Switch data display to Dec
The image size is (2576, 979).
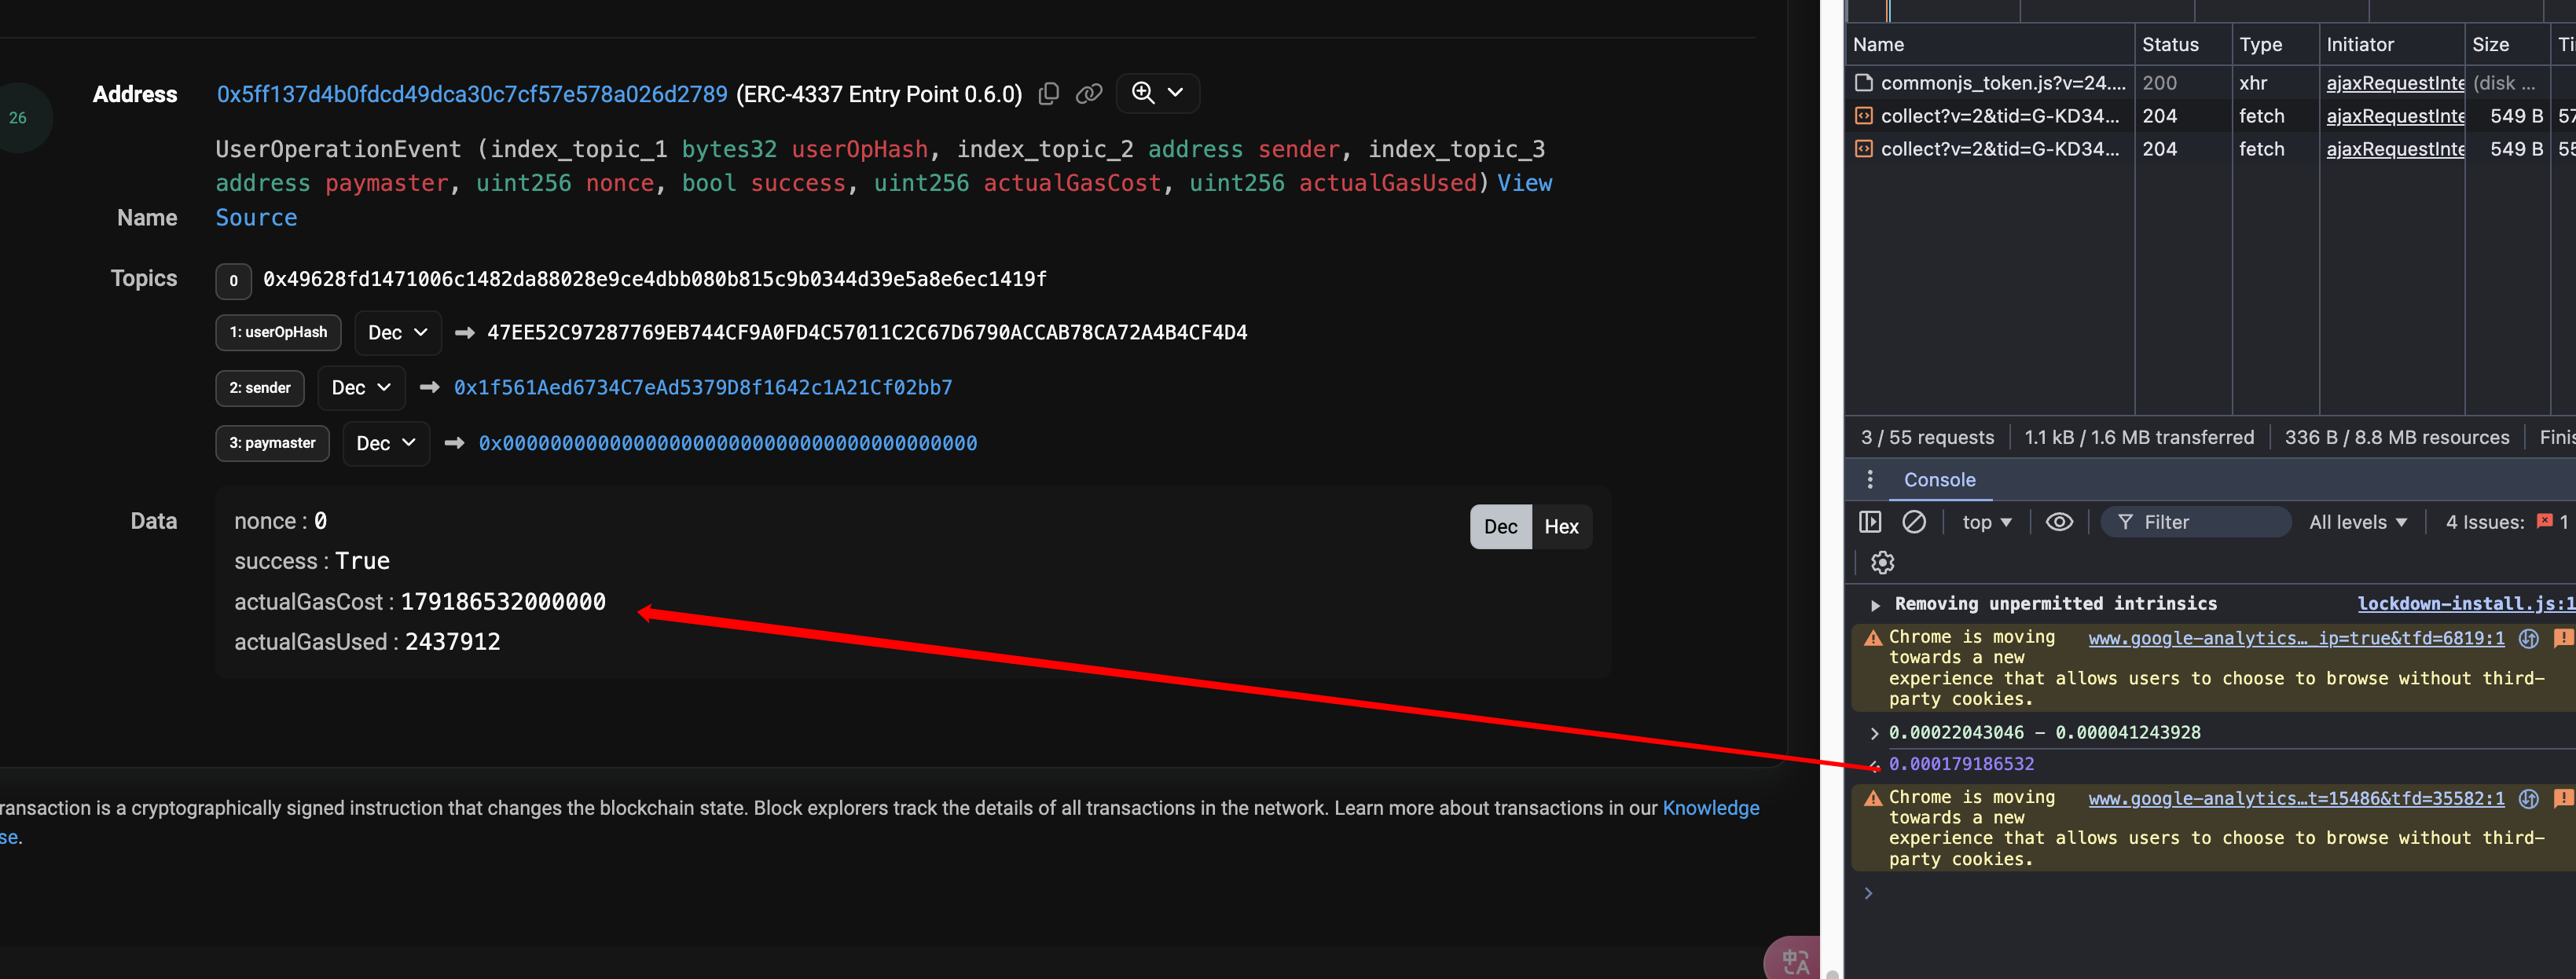1500,527
